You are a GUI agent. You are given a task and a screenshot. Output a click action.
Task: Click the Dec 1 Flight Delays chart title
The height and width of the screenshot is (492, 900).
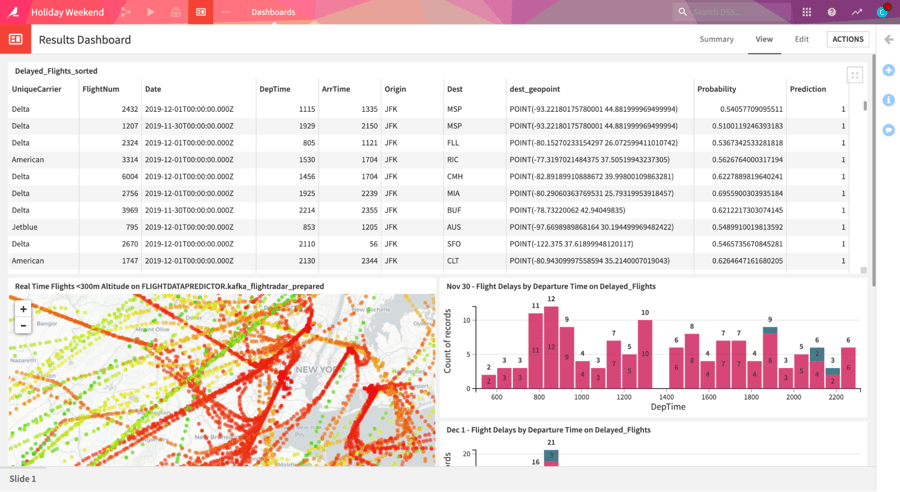(549, 429)
